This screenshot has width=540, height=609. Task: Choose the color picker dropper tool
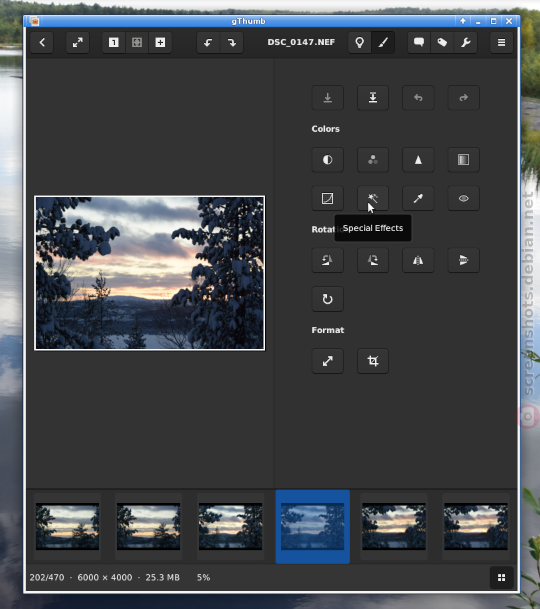click(418, 198)
